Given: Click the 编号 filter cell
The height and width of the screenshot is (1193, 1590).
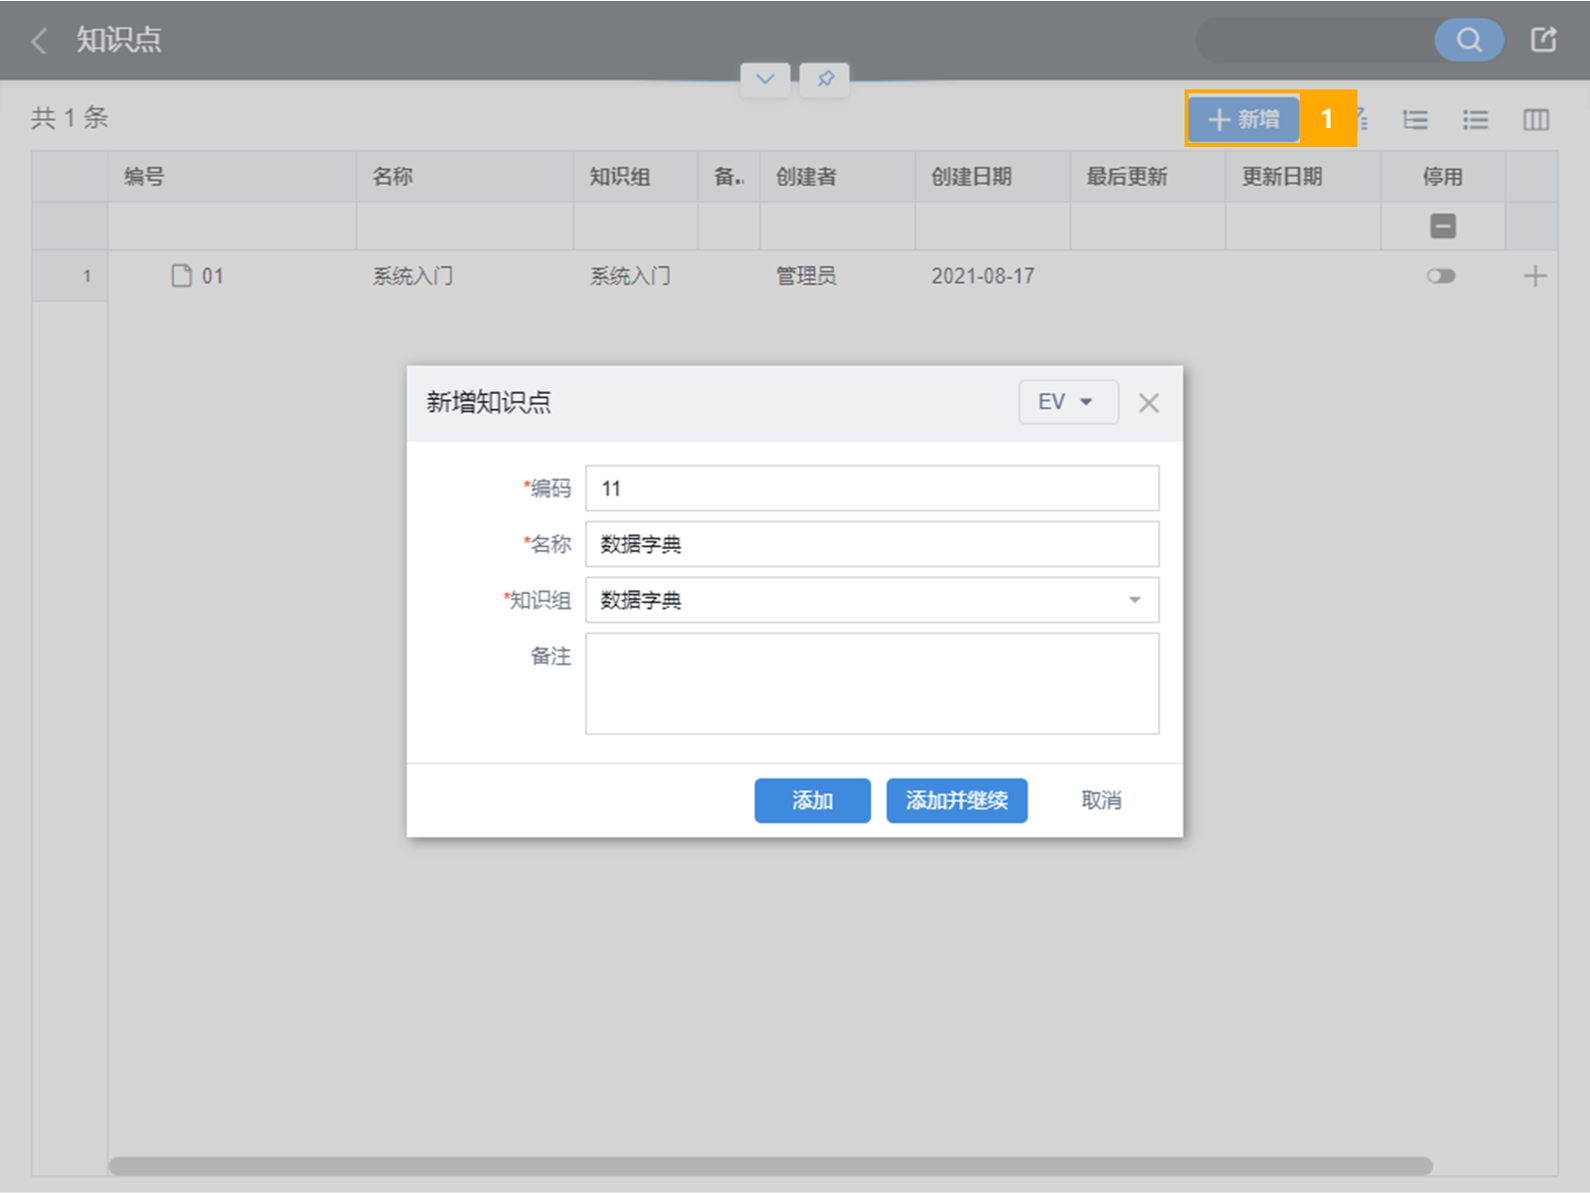Looking at the screenshot, I should (x=232, y=226).
